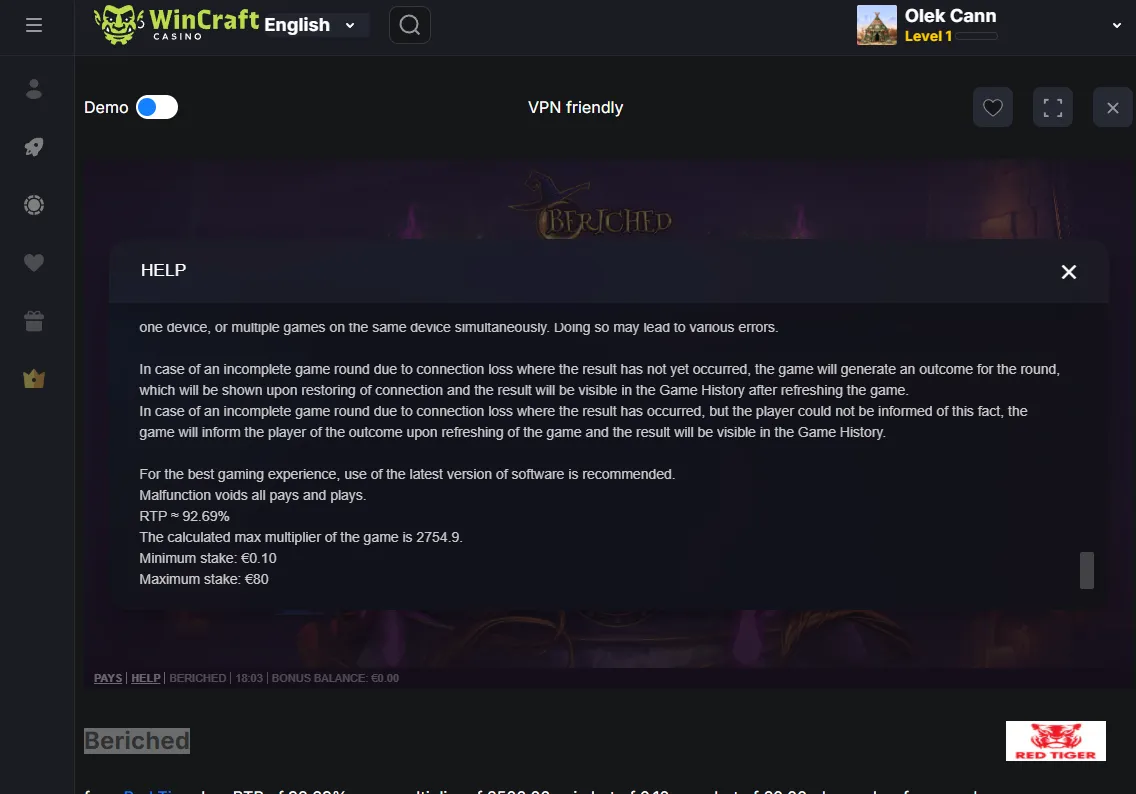Click the Red Tiger provider logo
The image size is (1136, 794).
pos(1056,740)
